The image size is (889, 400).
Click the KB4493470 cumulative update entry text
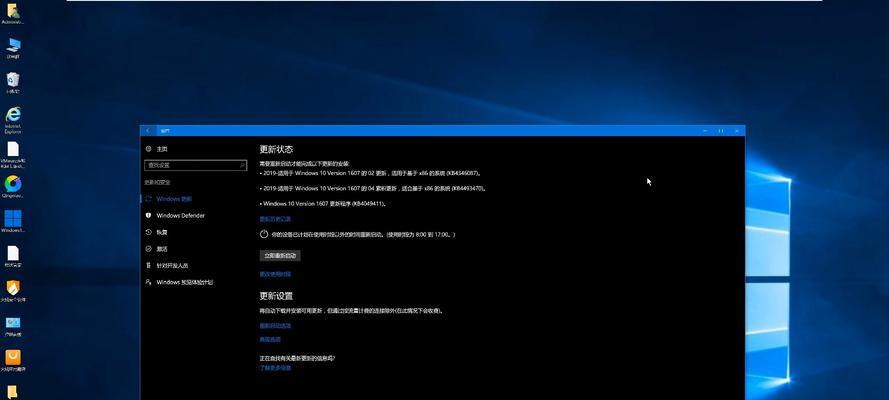tap(373, 188)
